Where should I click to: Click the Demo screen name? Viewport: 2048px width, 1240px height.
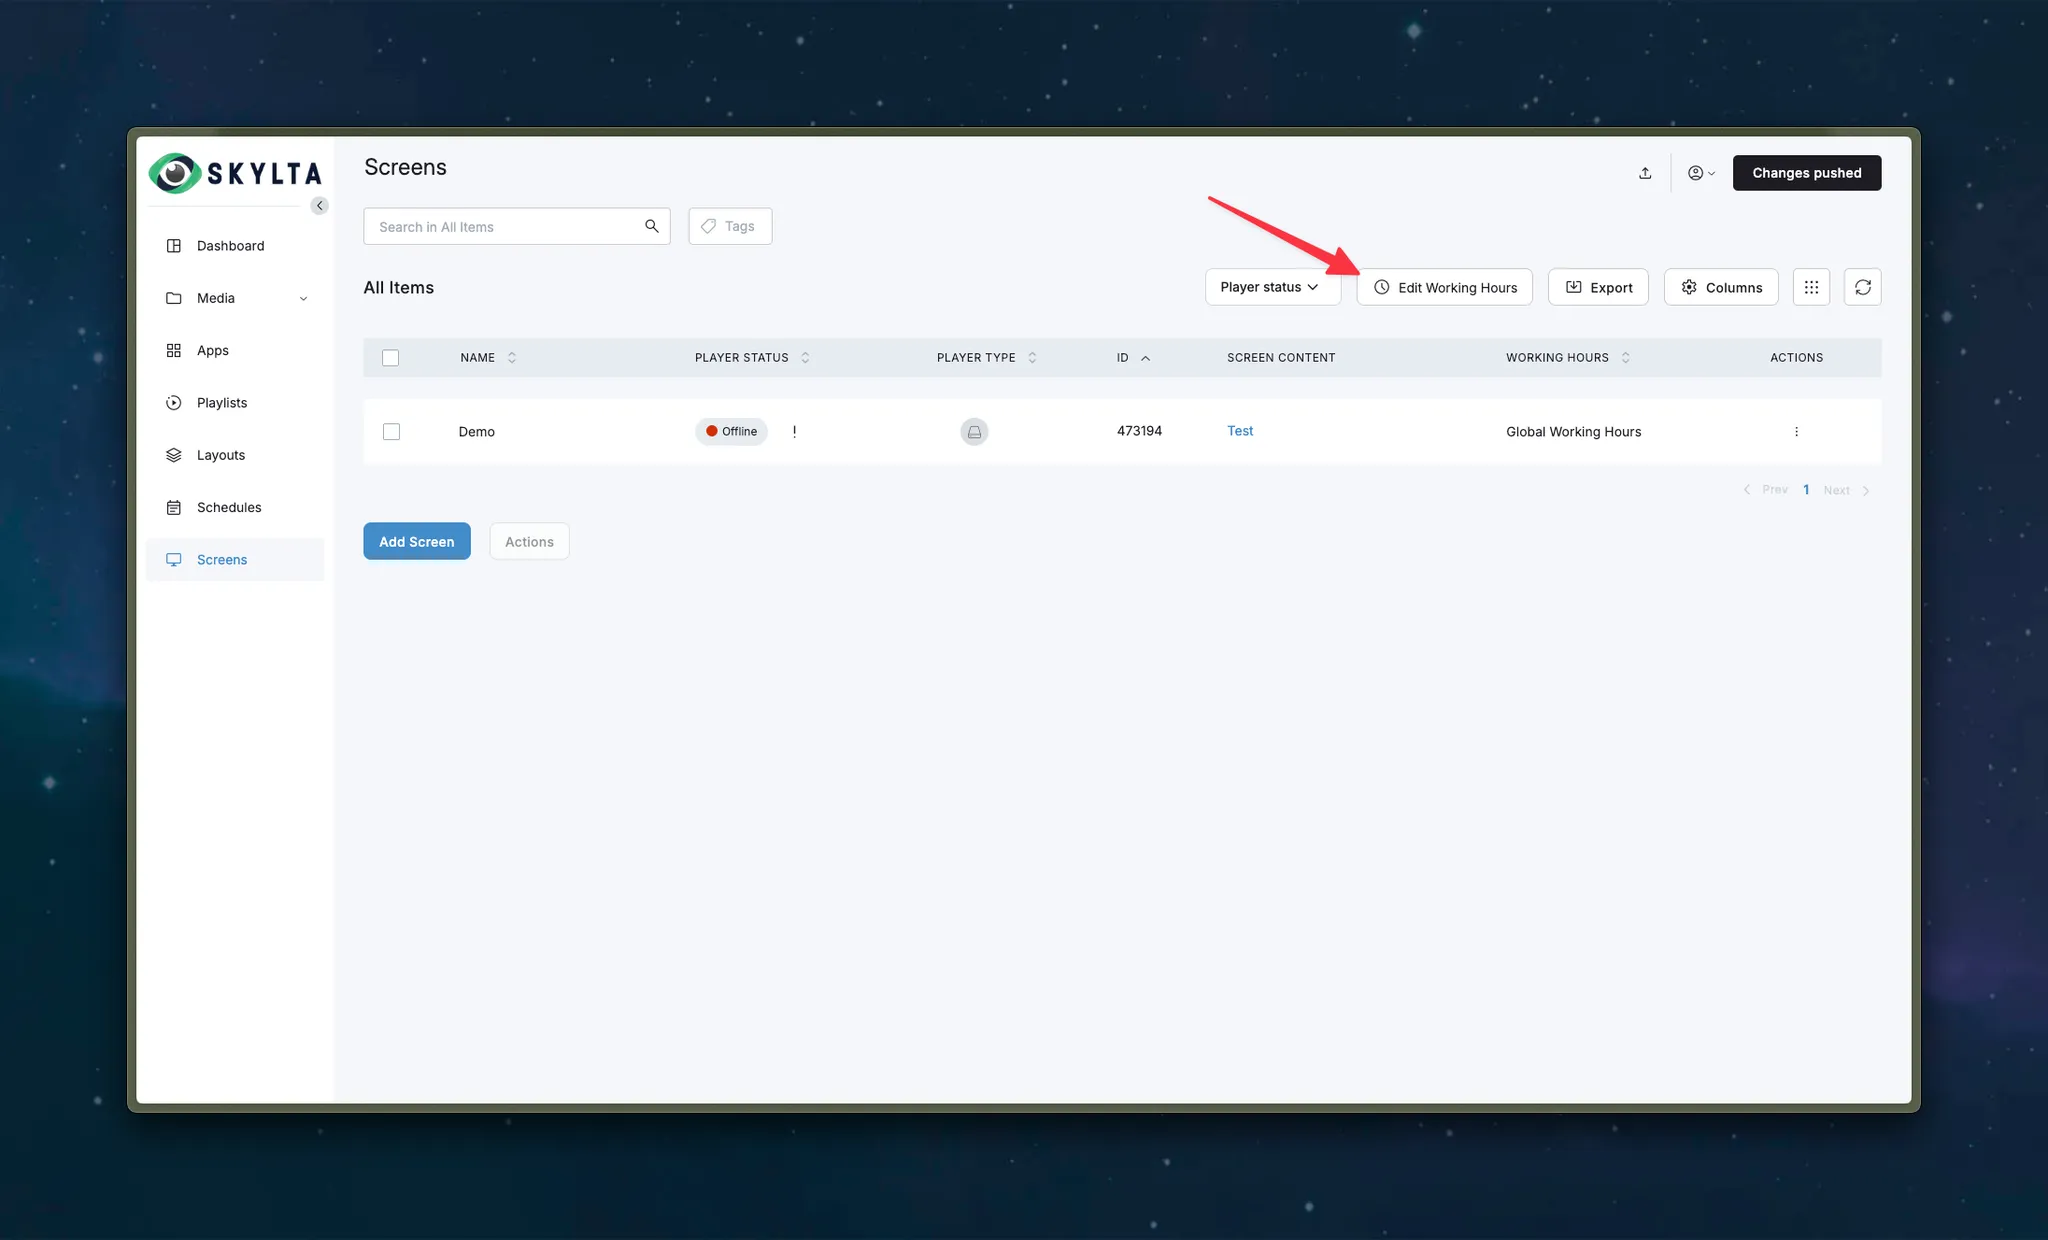pyautogui.click(x=477, y=432)
